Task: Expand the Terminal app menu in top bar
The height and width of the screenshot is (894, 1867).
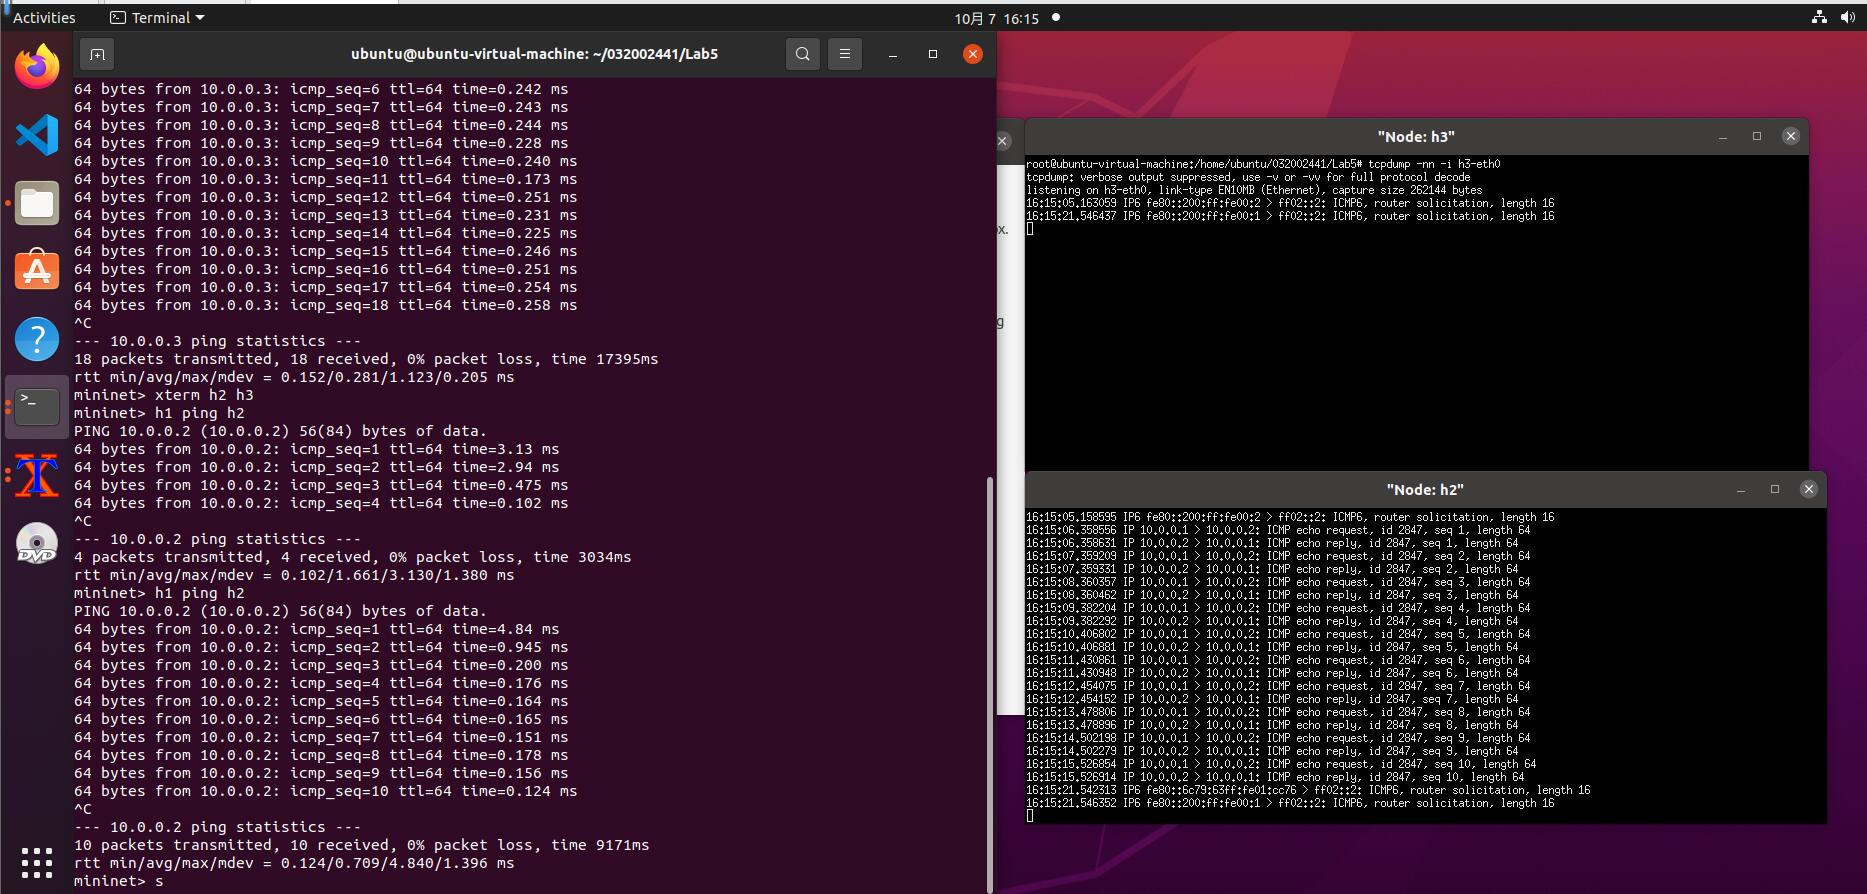Action: [x=157, y=18]
